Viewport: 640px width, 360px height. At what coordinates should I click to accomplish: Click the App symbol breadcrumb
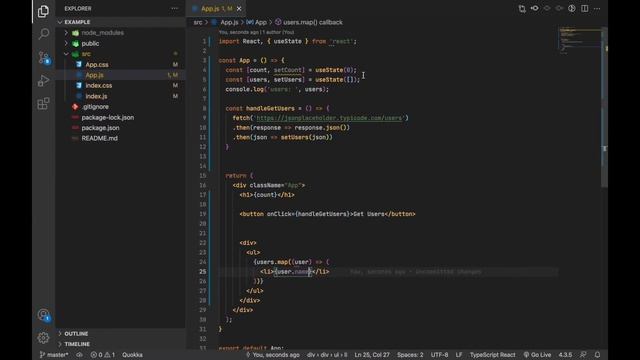(x=257, y=22)
